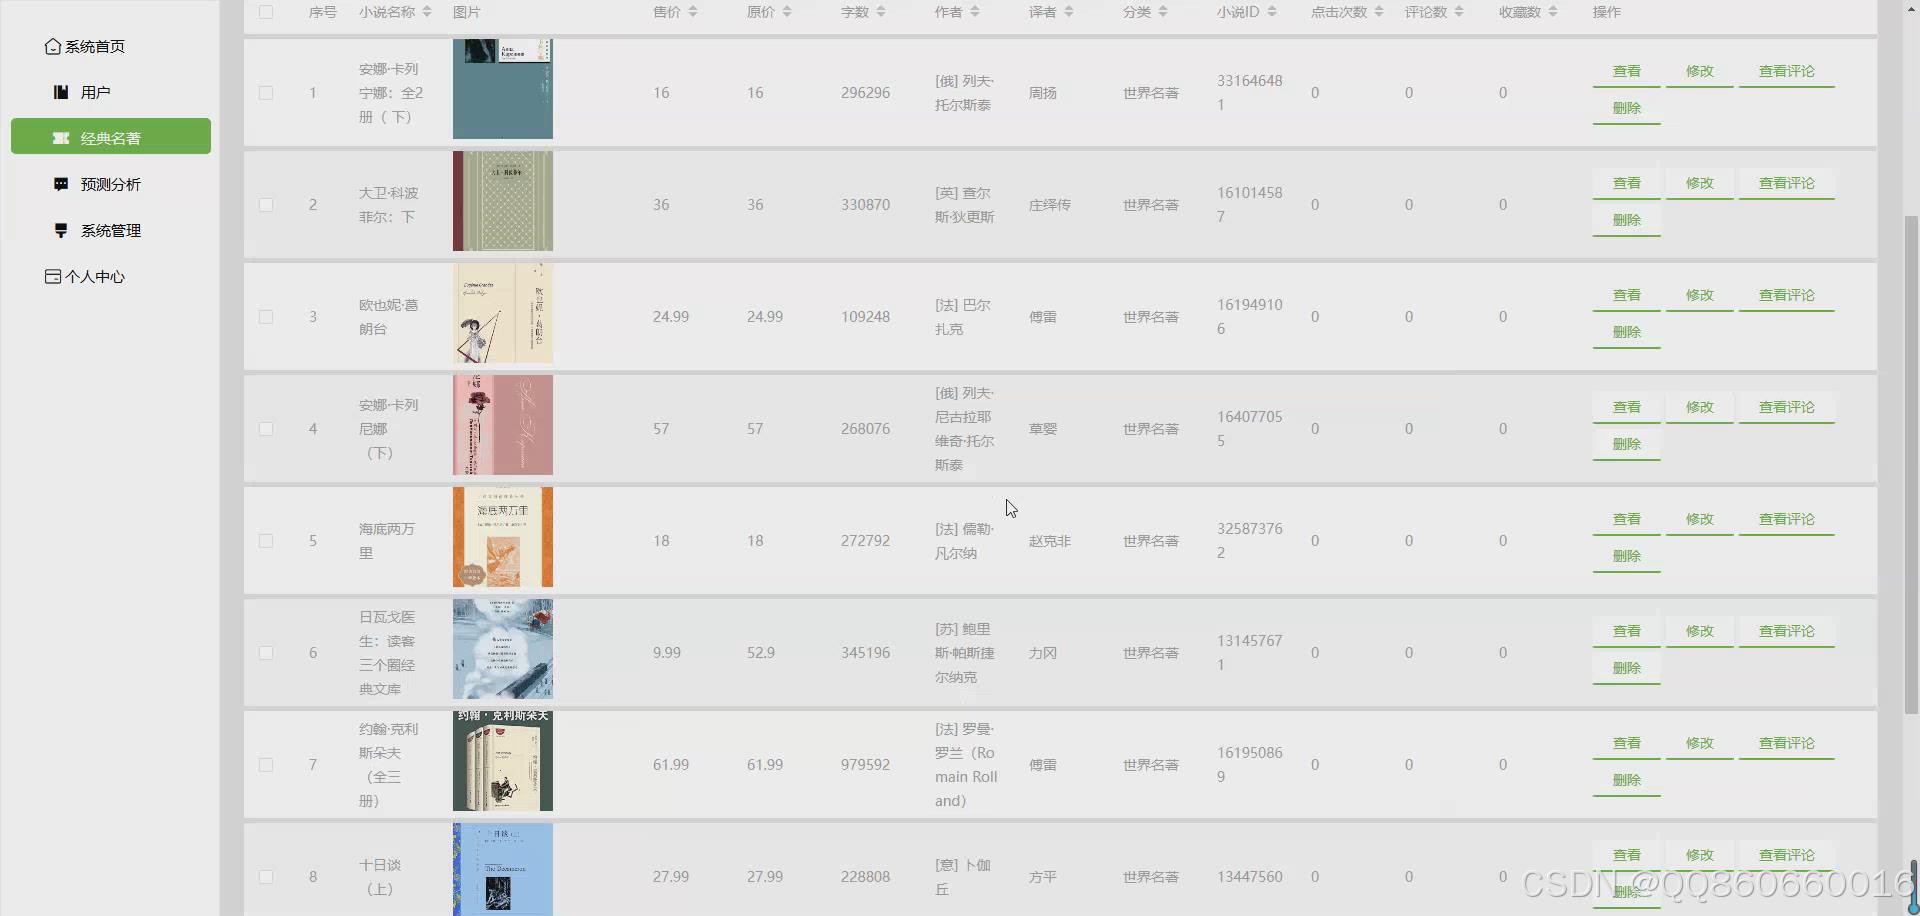The width and height of the screenshot is (1920, 916).
Task: Select 经典名著 in the sidebar
Action: coord(110,137)
